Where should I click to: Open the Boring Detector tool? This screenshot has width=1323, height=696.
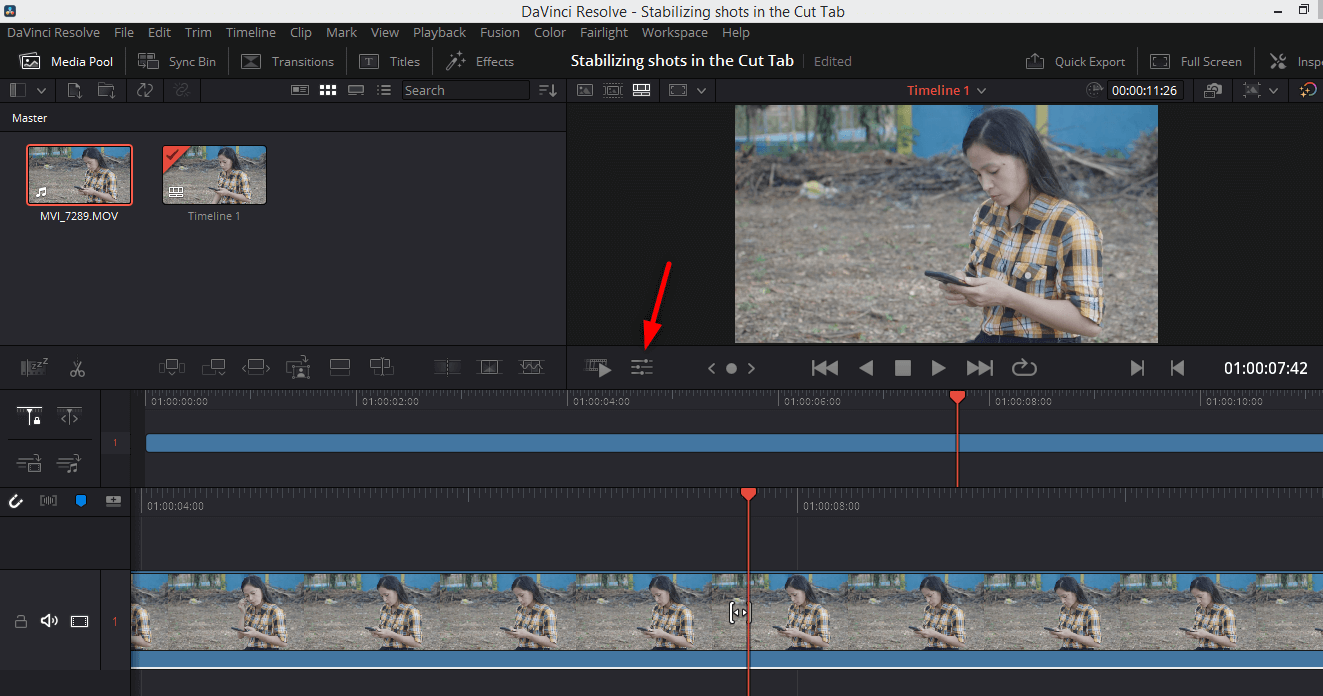(34, 368)
